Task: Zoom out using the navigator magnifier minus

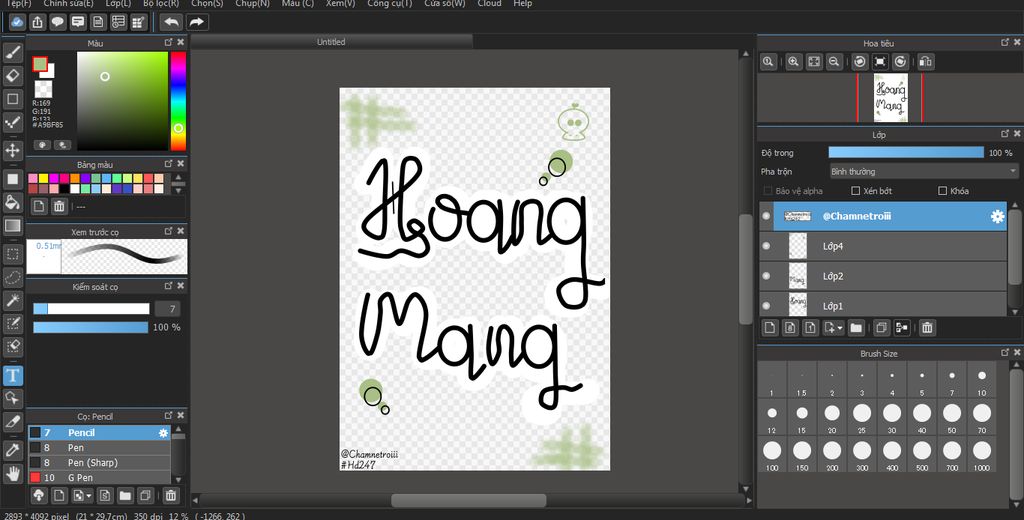Action: 833,61
